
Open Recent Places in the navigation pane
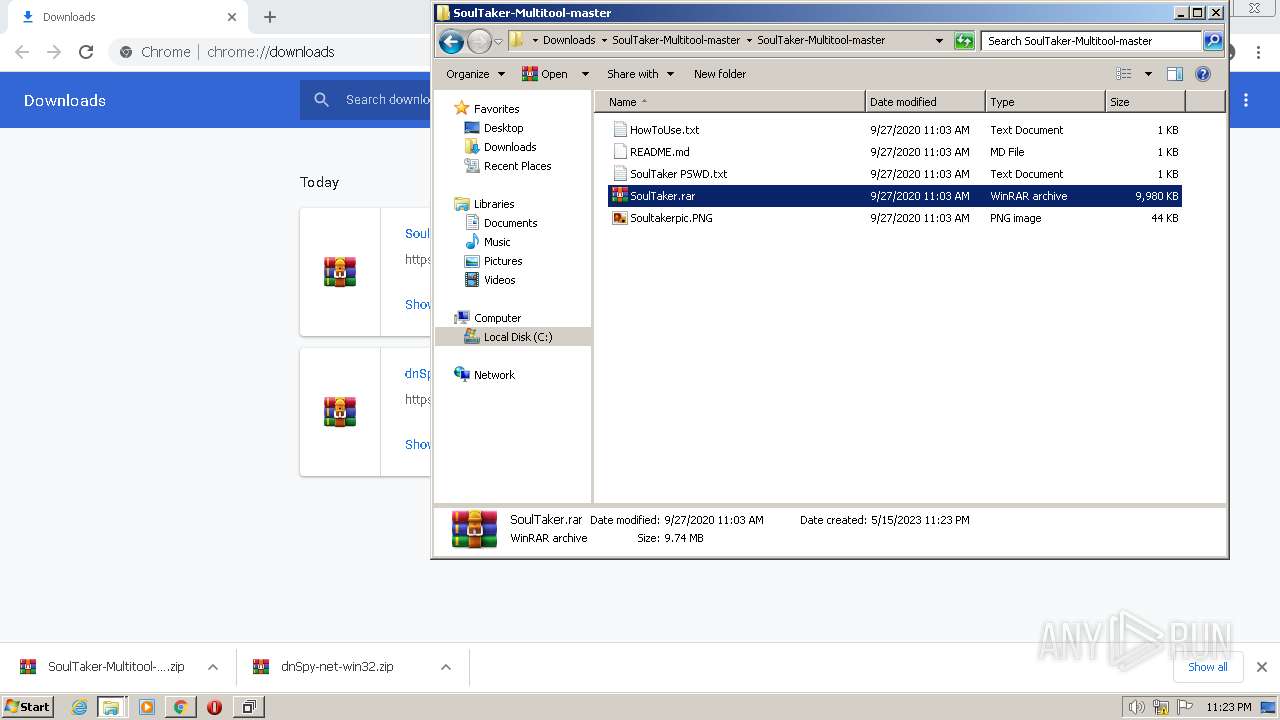[x=517, y=166]
